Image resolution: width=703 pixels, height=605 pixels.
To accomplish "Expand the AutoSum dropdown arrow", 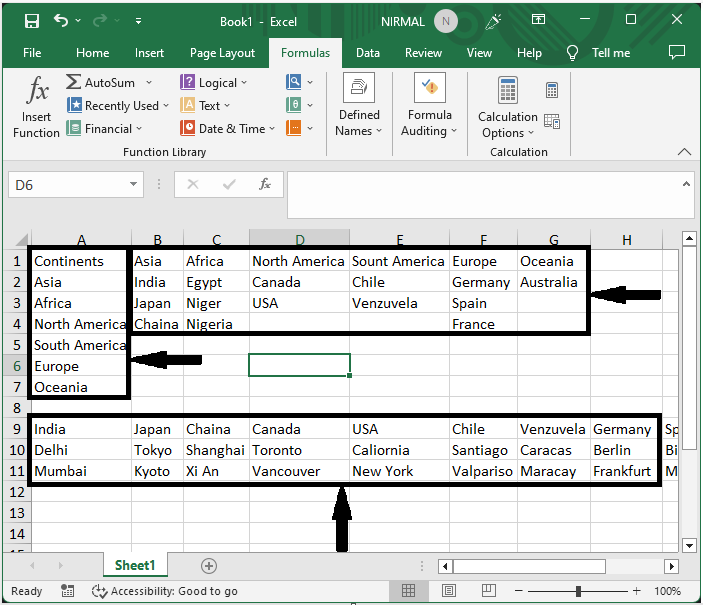I will tap(149, 83).
